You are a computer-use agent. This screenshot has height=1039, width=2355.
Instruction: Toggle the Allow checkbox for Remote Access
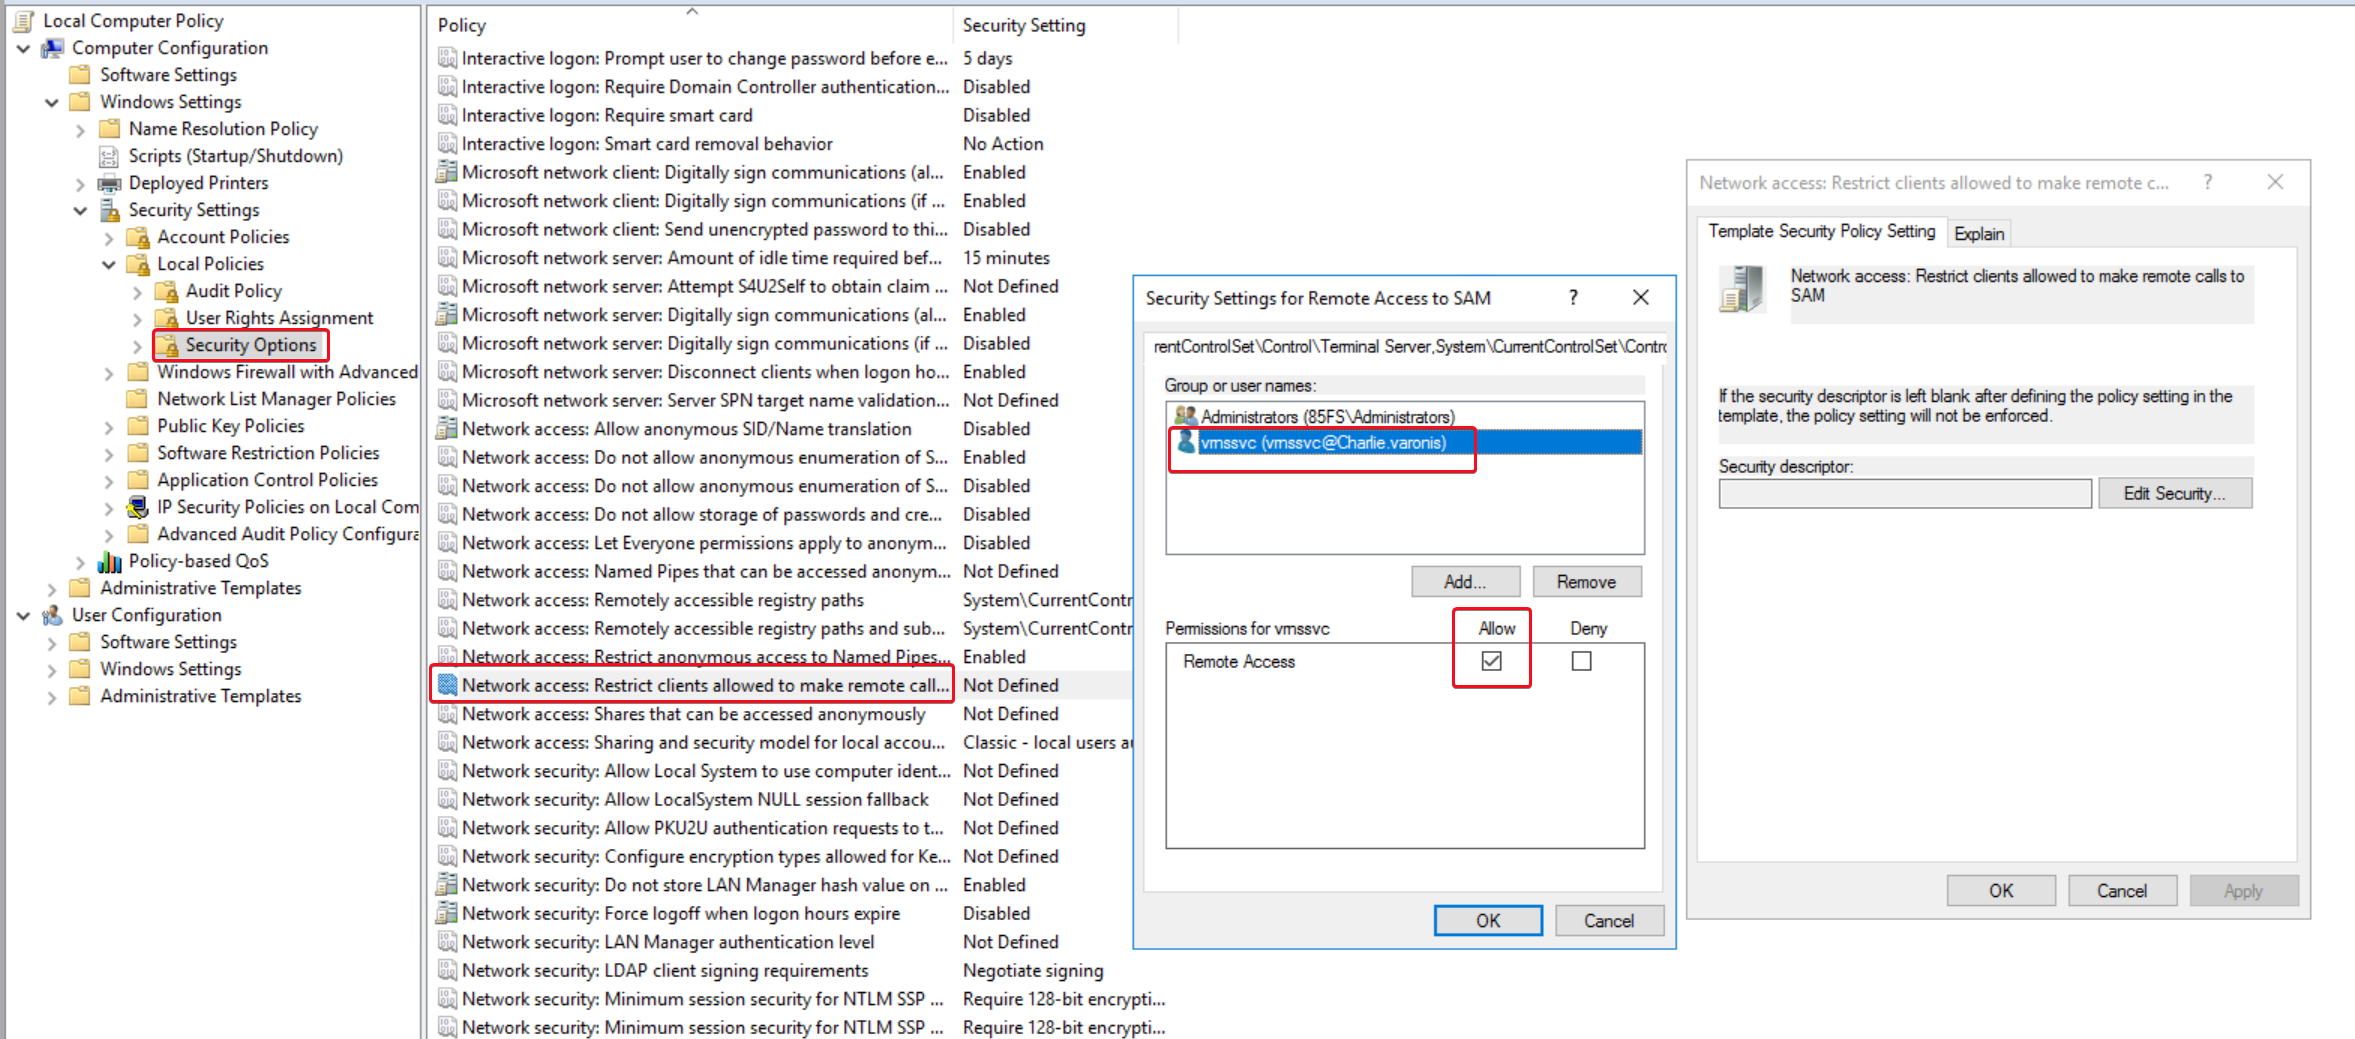1491,661
